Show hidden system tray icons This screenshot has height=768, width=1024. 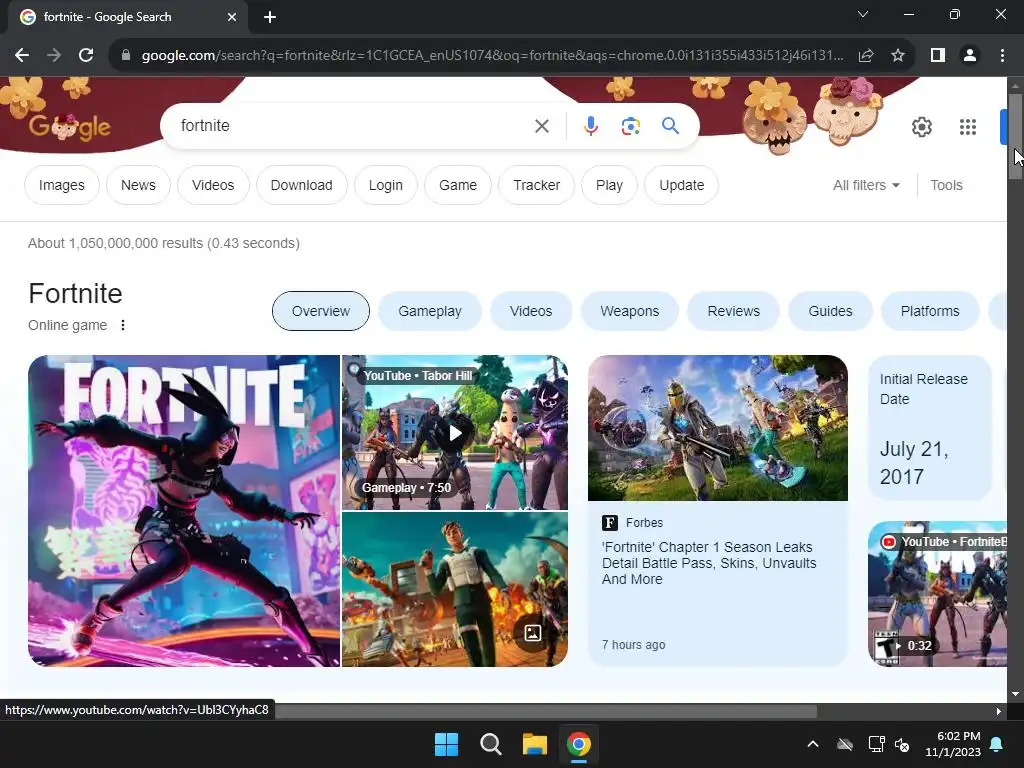tap(813, 744)
